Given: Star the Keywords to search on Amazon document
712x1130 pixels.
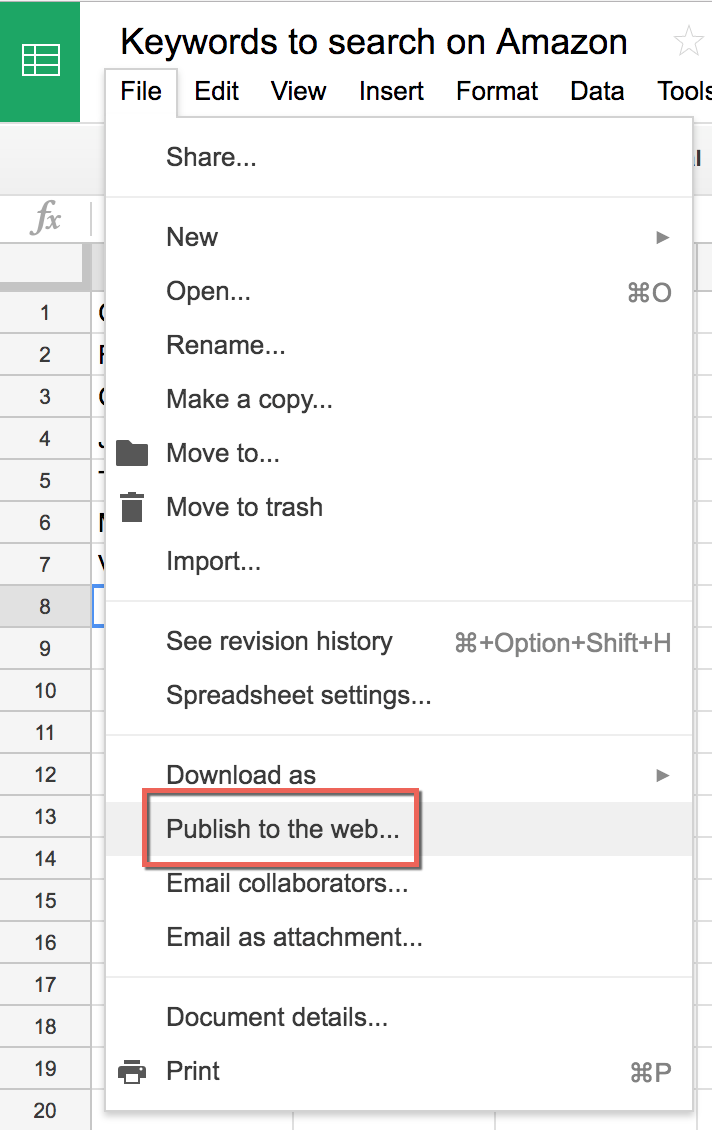Looking at the screenshot, I should (x=687, y=41).
